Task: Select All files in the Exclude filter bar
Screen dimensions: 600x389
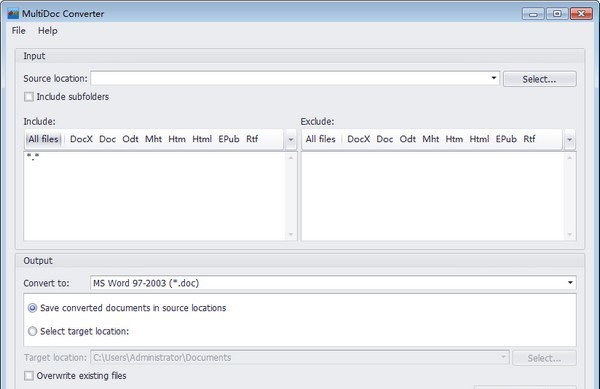Action: coord(320,139)
